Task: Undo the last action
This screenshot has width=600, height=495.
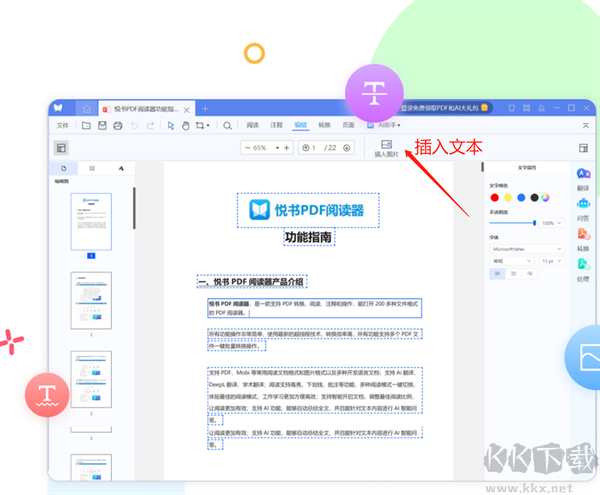Action: point(134,125)
